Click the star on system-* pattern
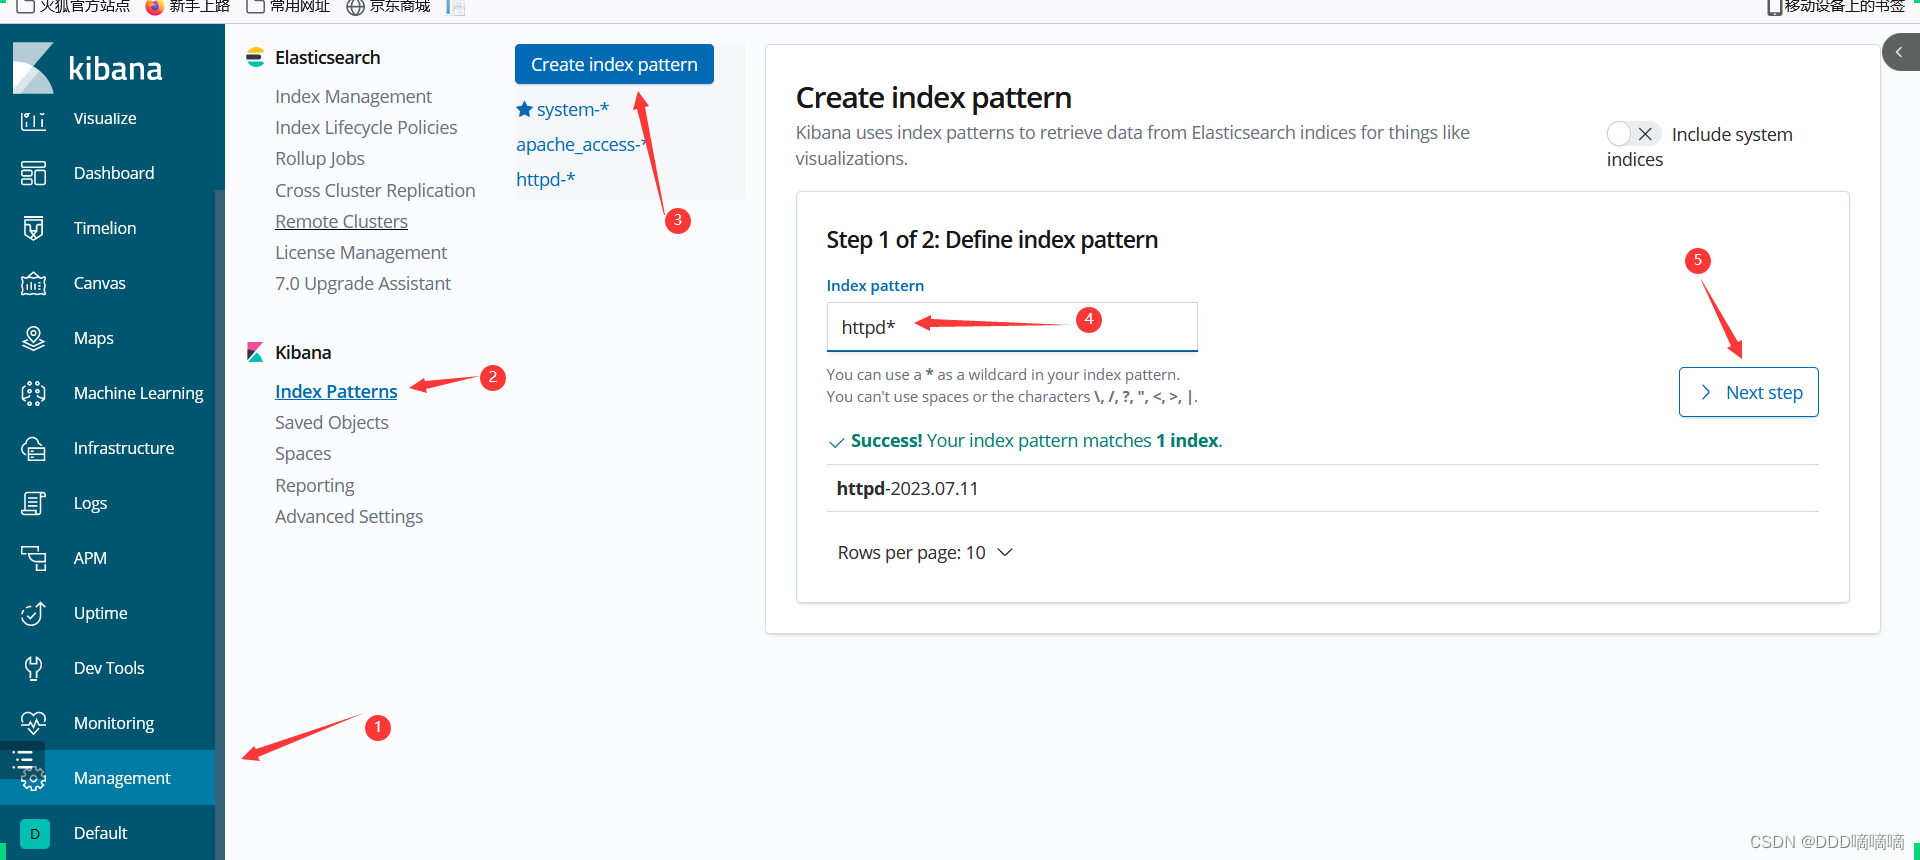This screenshot has width=1920, height=860. pos(524,109)
